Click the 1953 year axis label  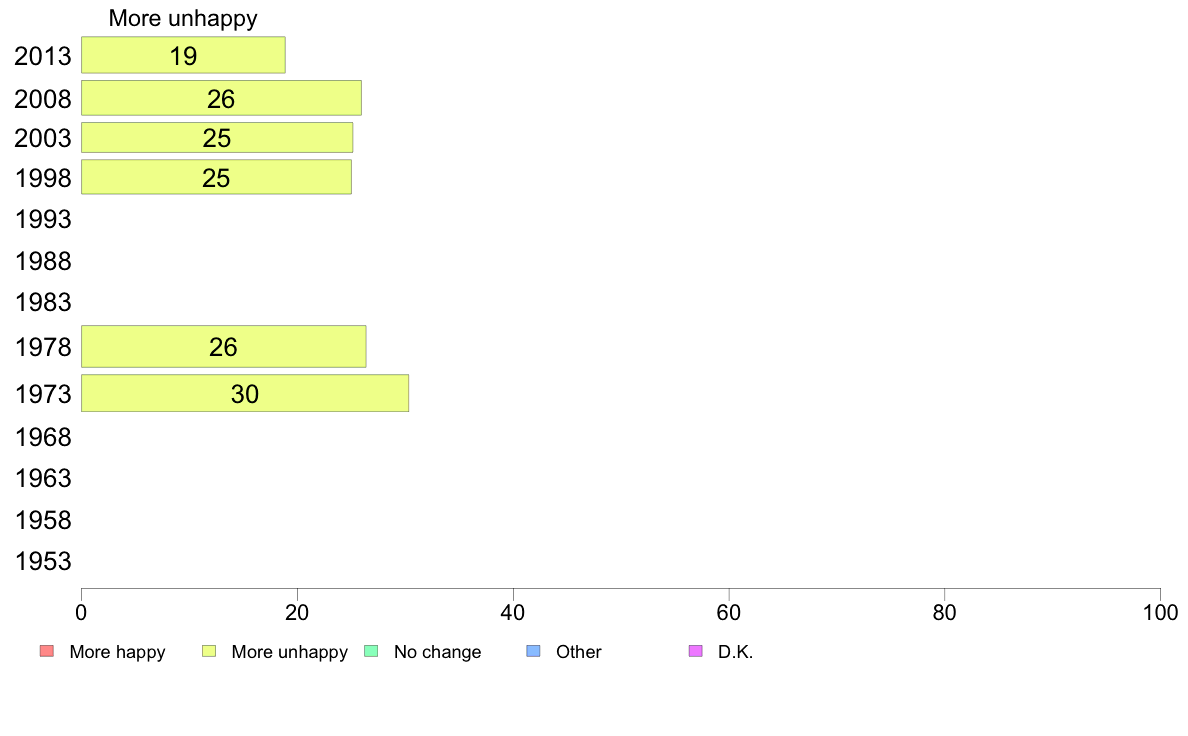pyautogui.click(x=43, y=561)
